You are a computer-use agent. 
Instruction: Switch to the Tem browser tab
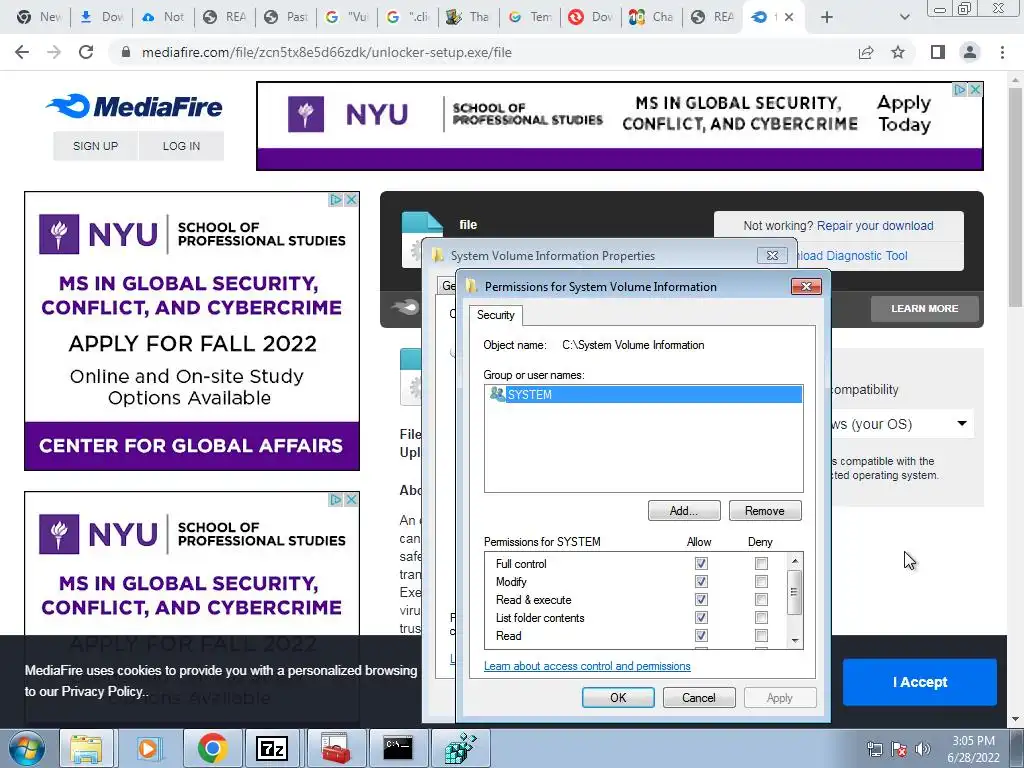click(x=530, y=17)
